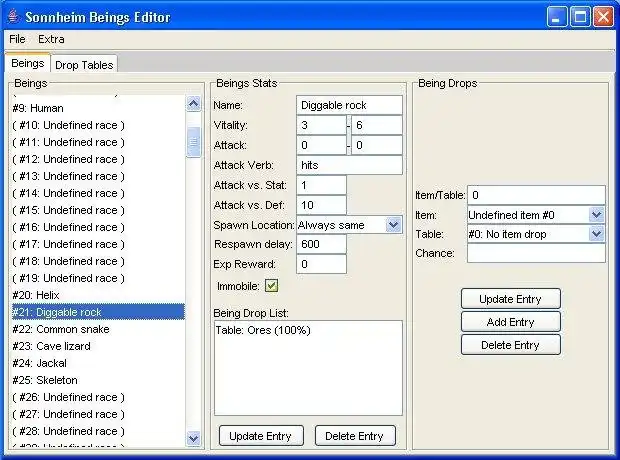This screenshot has height=460, width=620.
Task: Select #13: Undefined race entry
Action: coord(98,176)
